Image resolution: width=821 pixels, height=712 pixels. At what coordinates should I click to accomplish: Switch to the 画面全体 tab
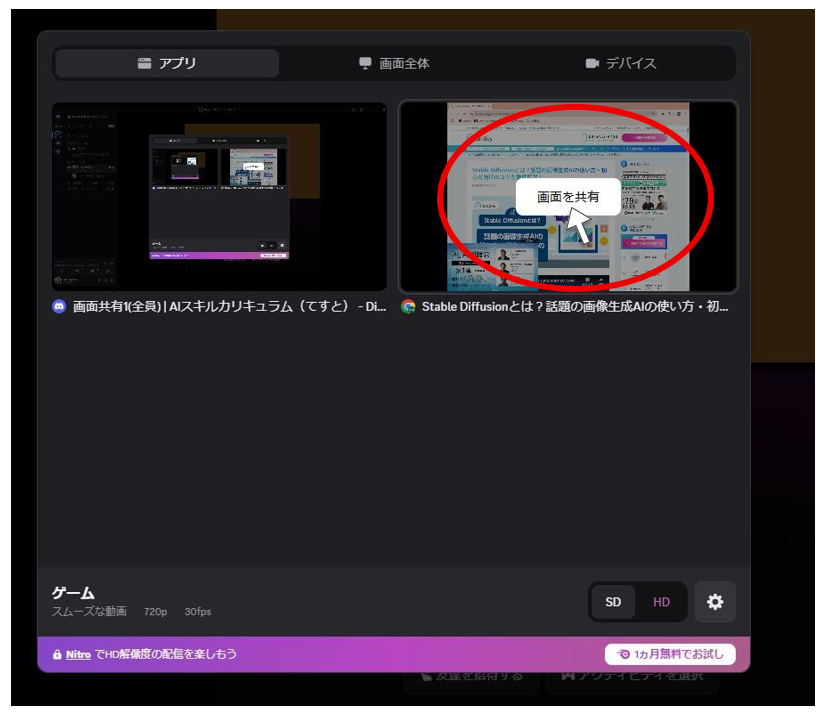pos(395,63)
